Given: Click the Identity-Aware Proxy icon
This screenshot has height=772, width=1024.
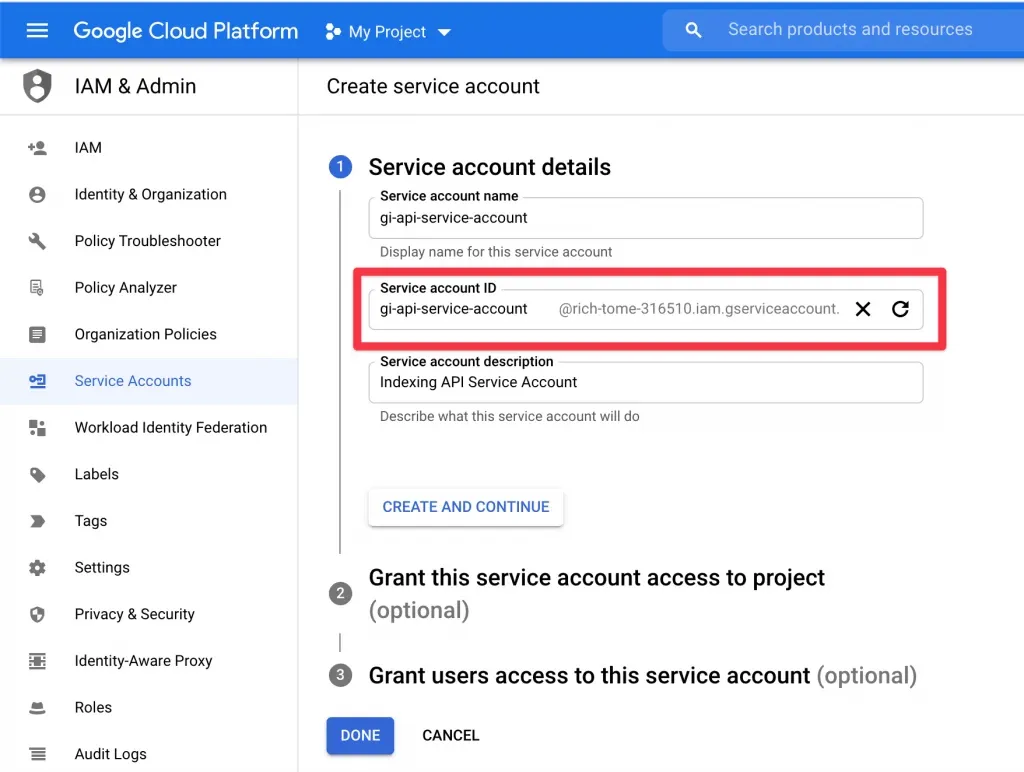Looking at the screenshot, I should 37,661.
